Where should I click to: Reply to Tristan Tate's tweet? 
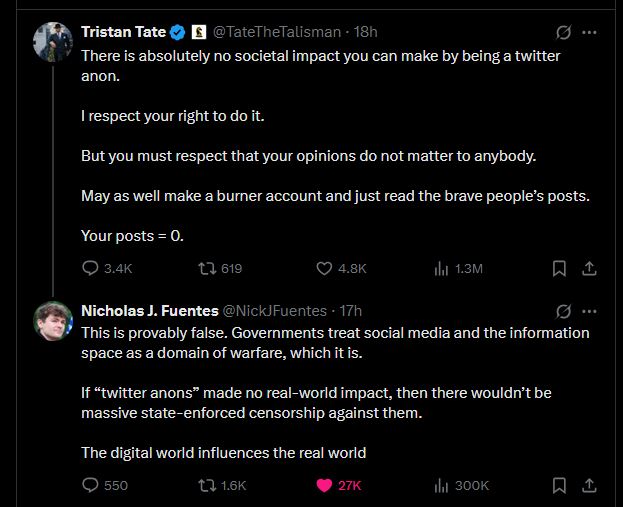pos(90,268)
